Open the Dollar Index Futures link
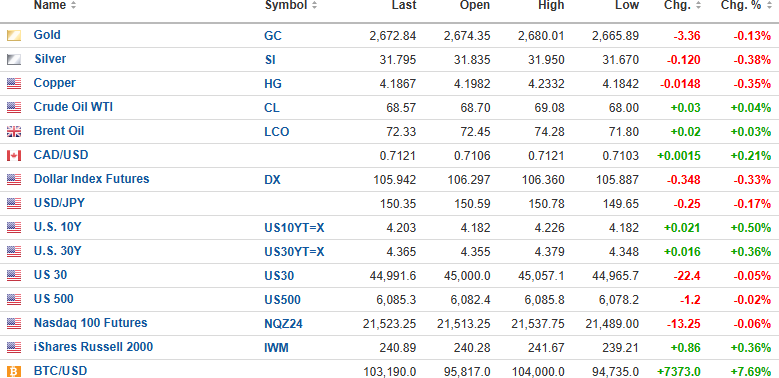 (91, 179)
